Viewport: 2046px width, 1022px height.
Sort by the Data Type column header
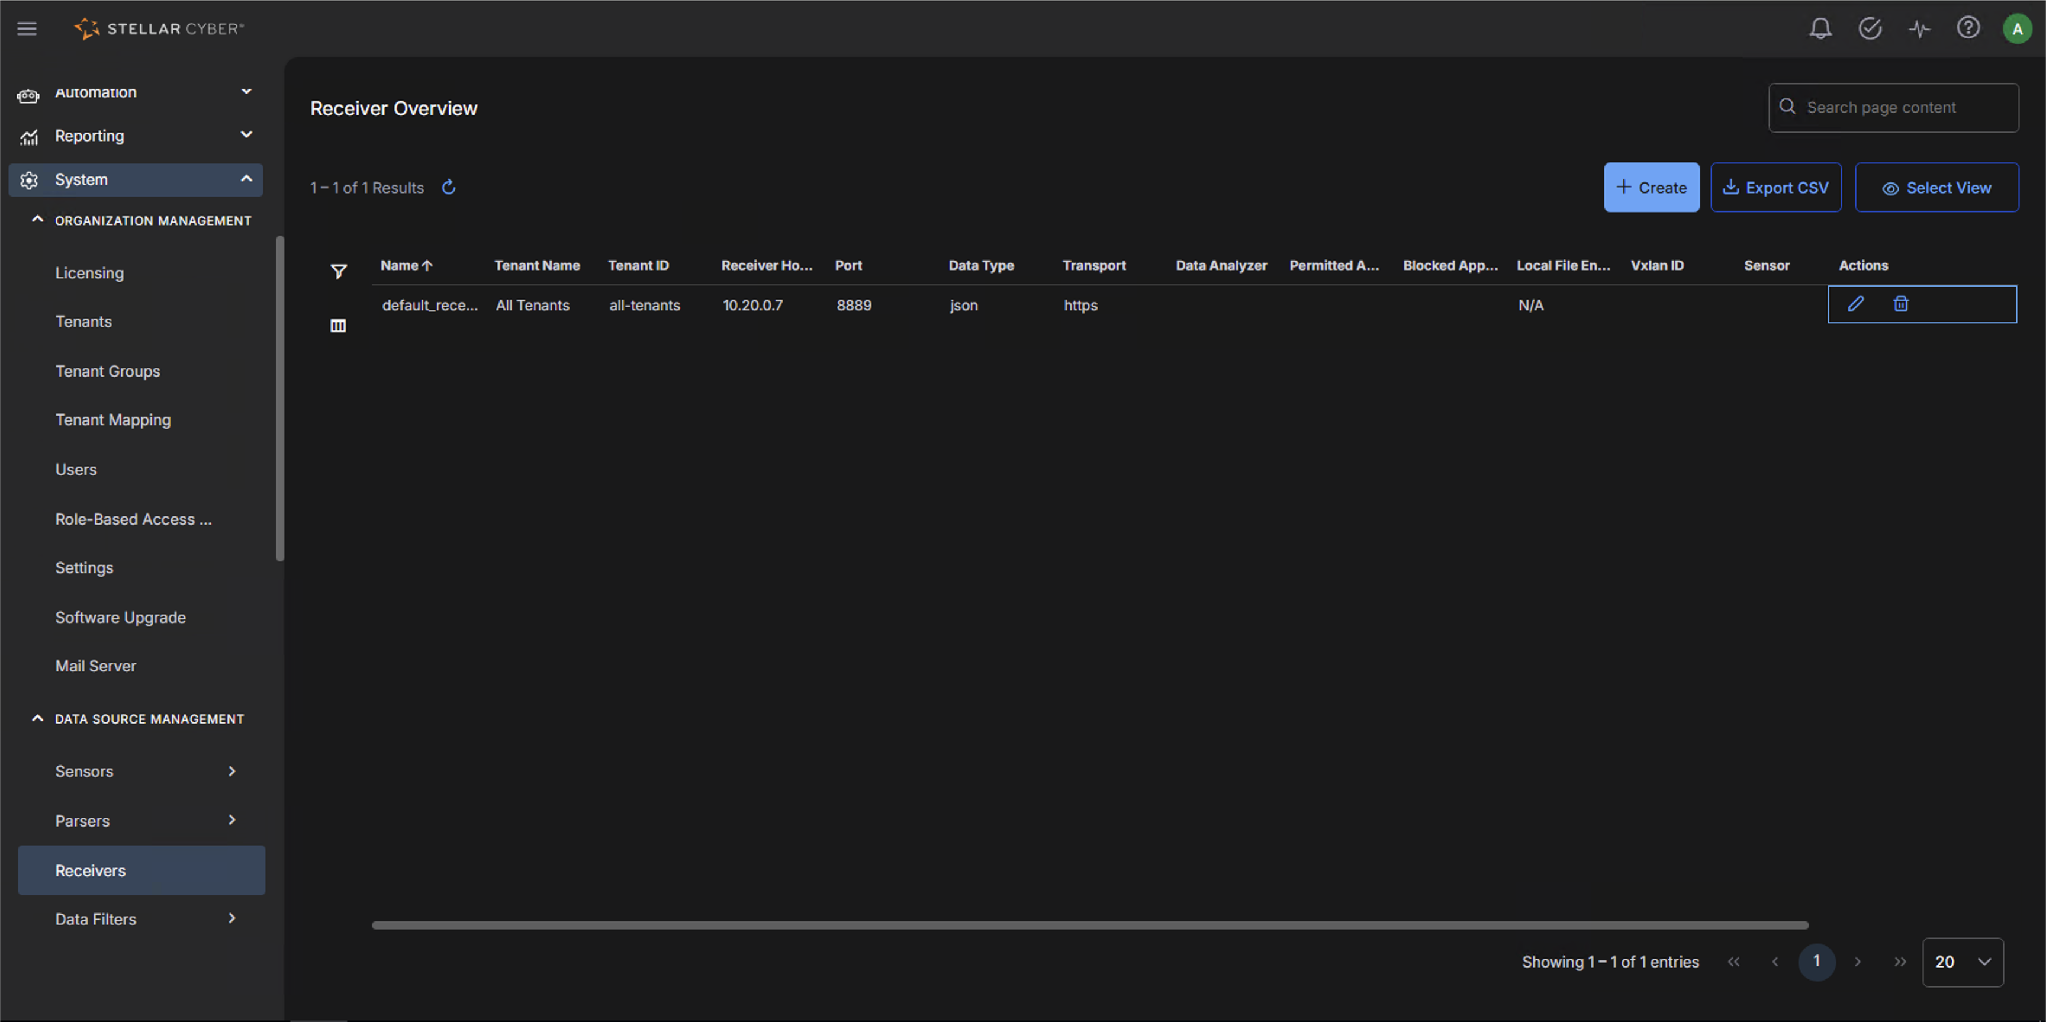click(981, 266)
